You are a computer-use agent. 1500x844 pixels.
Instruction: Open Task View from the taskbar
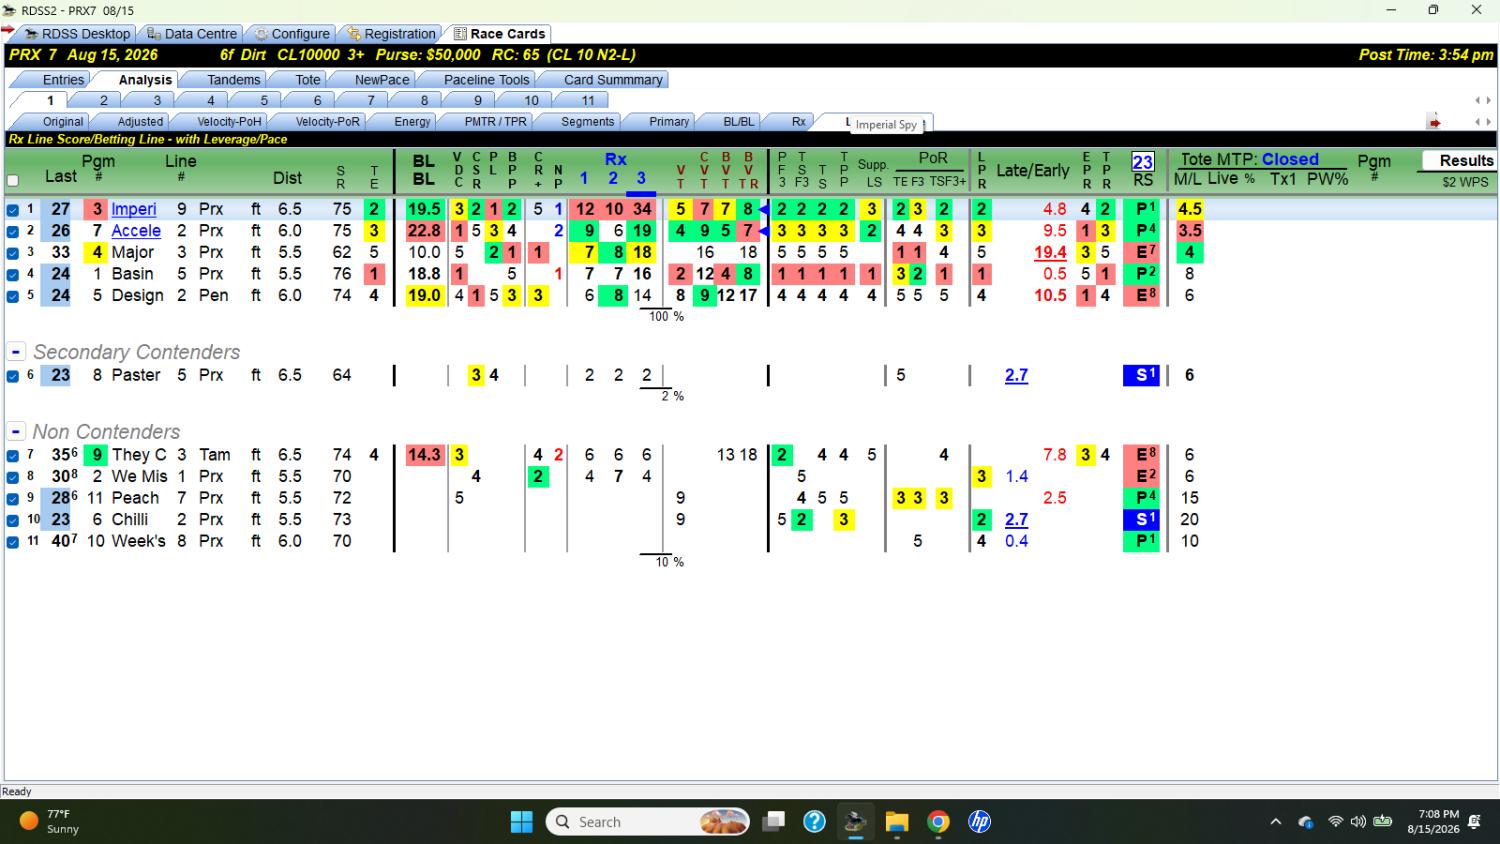pos(773,822)
